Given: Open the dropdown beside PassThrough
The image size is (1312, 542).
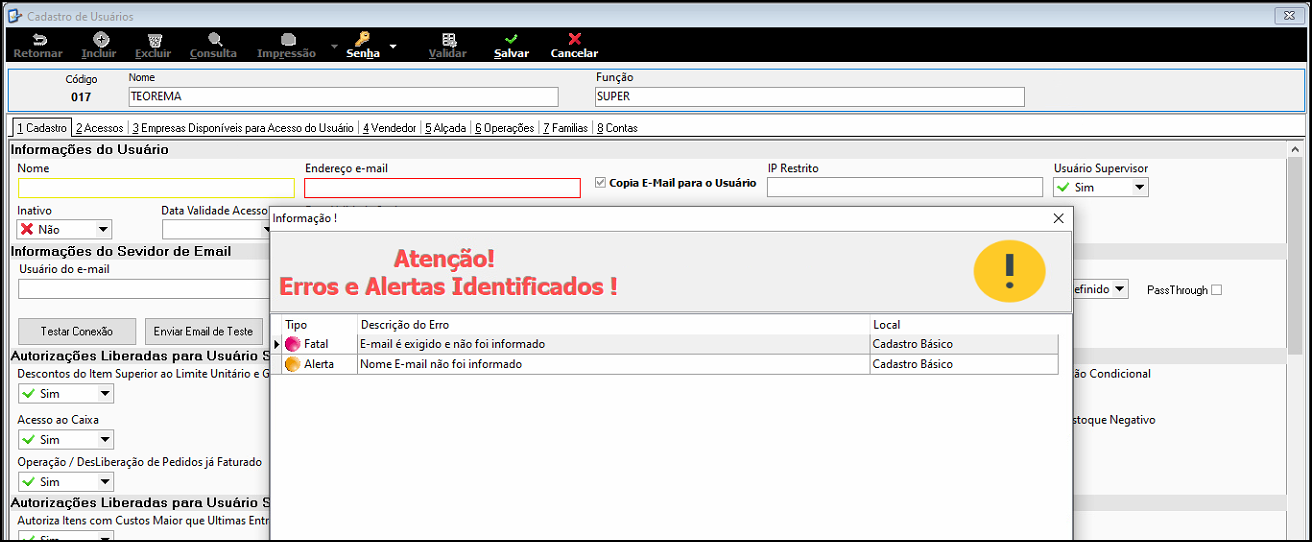Looking at the screenshot, I should coord(1120,289).
